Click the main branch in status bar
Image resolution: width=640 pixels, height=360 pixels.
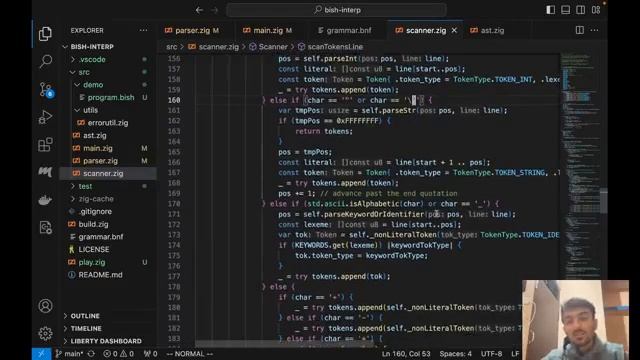tap(69, 354)
